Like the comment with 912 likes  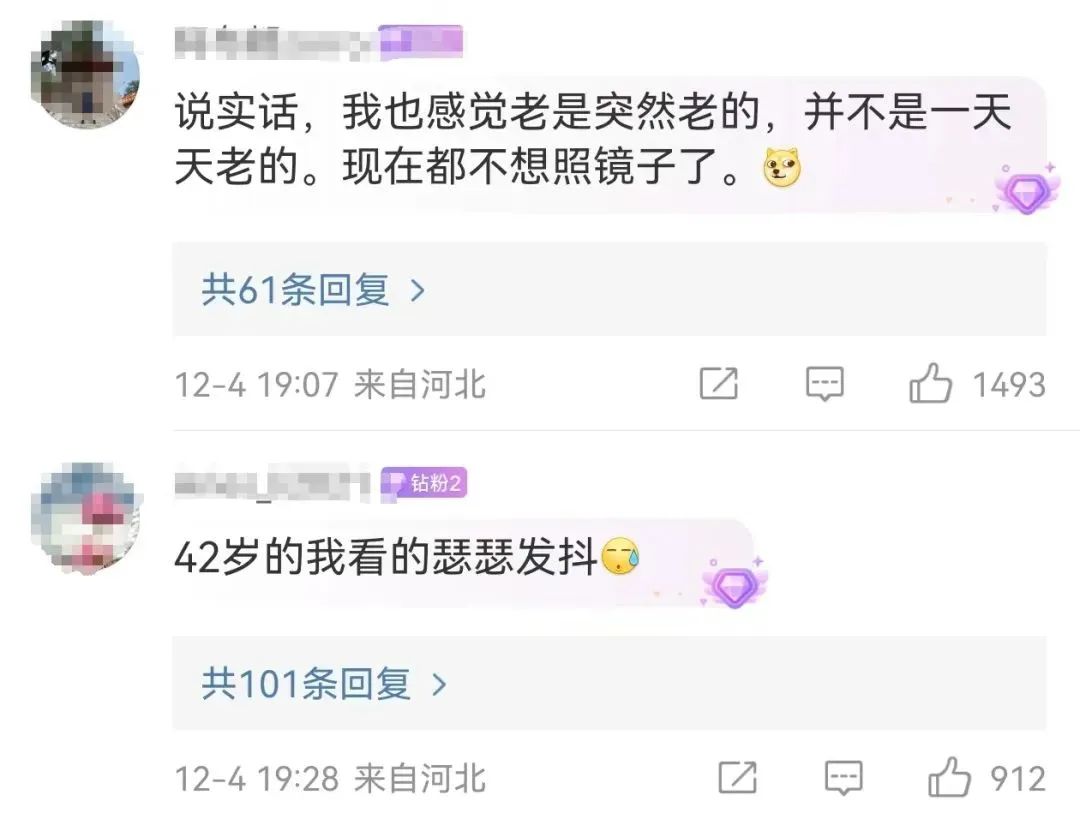point(949,777)
